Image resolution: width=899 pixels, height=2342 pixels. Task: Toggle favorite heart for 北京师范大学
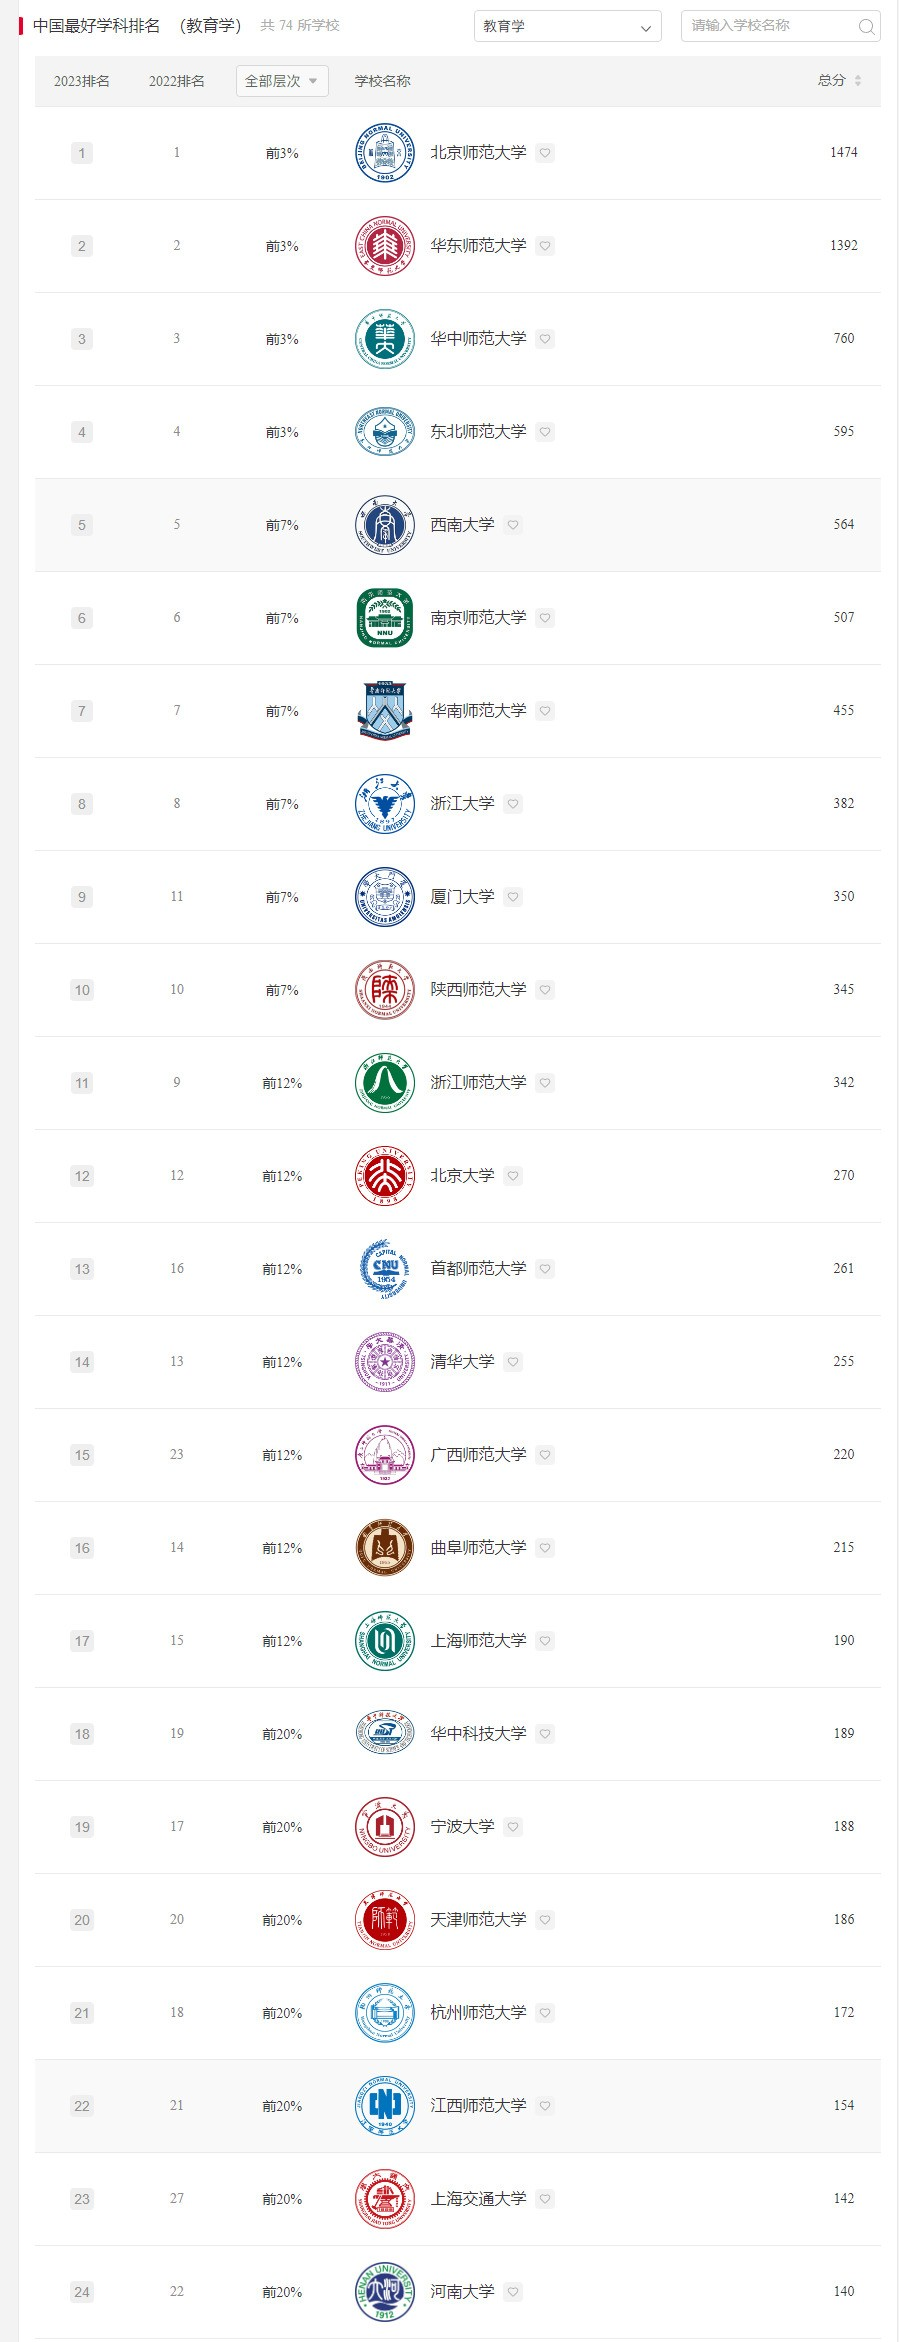pos(545,153)
